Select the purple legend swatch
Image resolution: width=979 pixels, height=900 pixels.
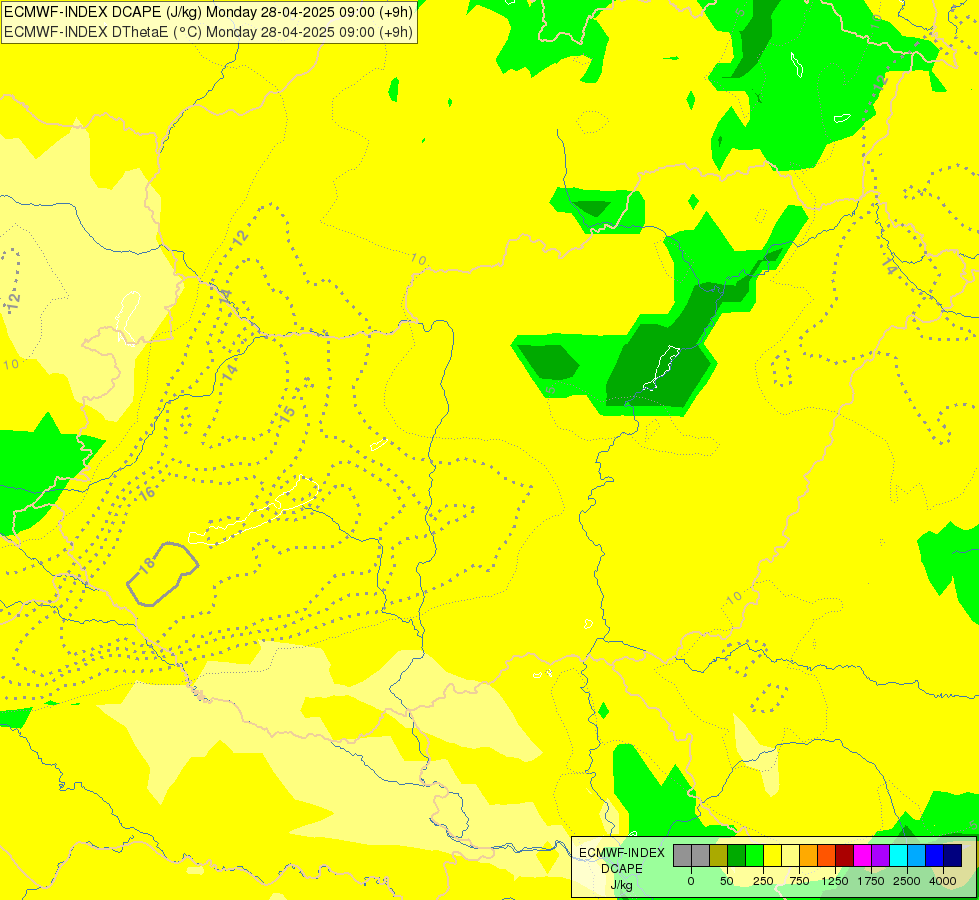pos(881,855)
